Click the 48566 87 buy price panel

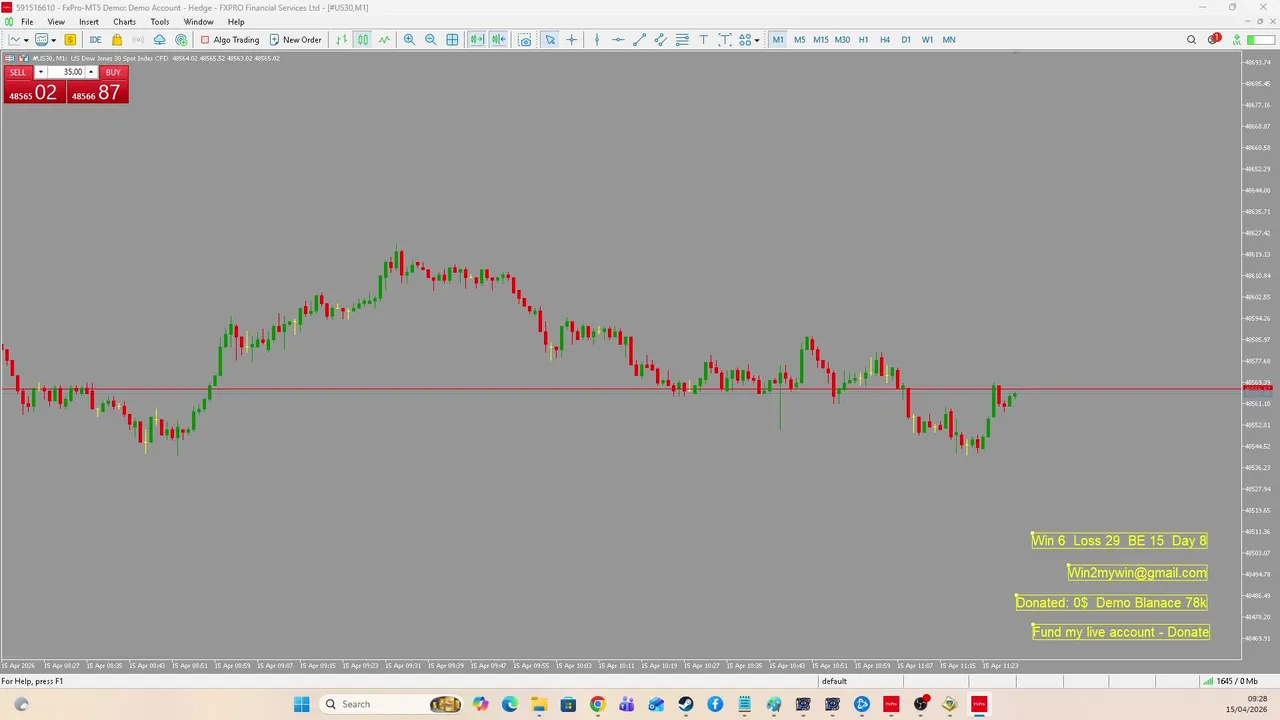click(x=97, y=92)
